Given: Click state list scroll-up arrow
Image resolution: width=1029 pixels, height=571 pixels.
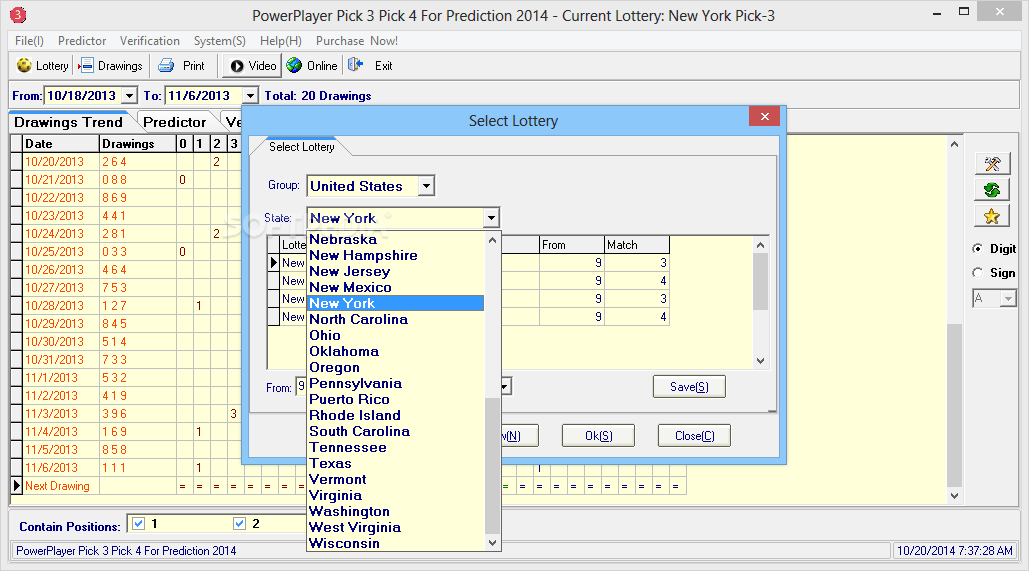Looking at the screenshot, I should (492, 240).
